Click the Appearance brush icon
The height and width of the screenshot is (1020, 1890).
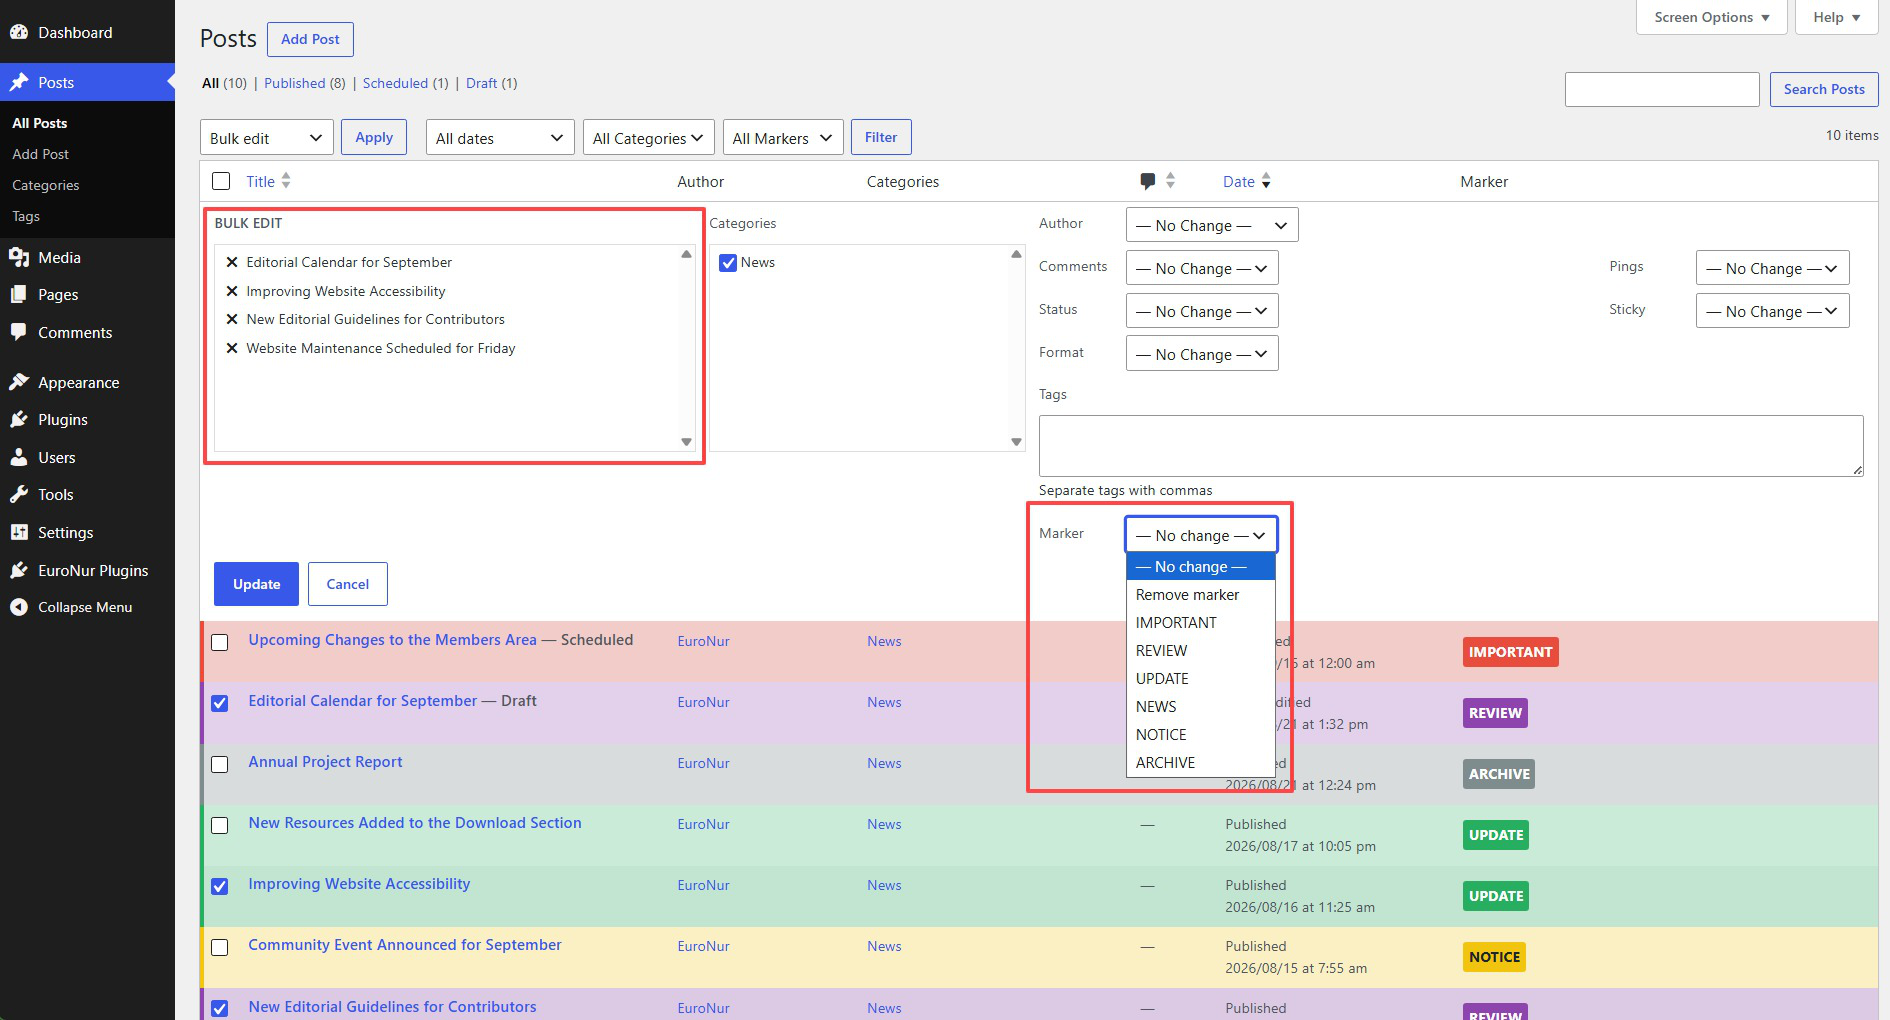coord(19,382)
